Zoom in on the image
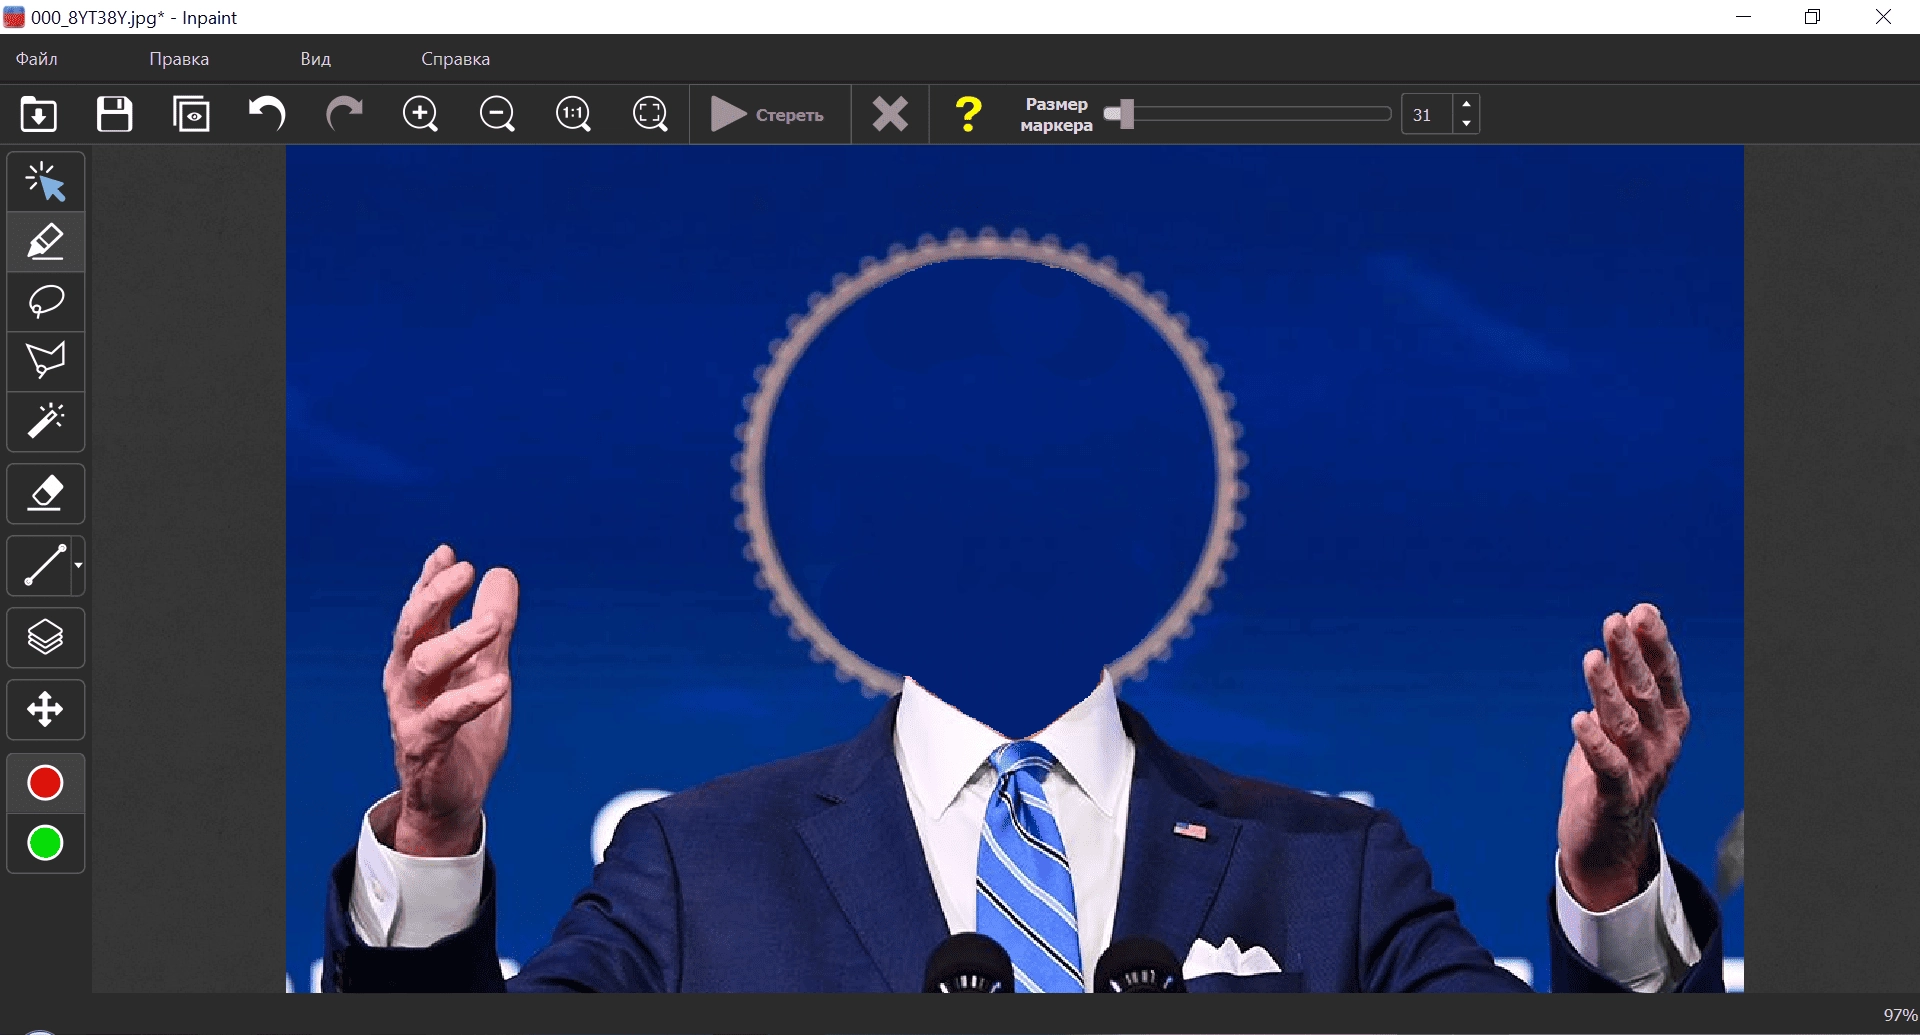The width and height of the screenshot is (1920, 1035). (421, 114)
